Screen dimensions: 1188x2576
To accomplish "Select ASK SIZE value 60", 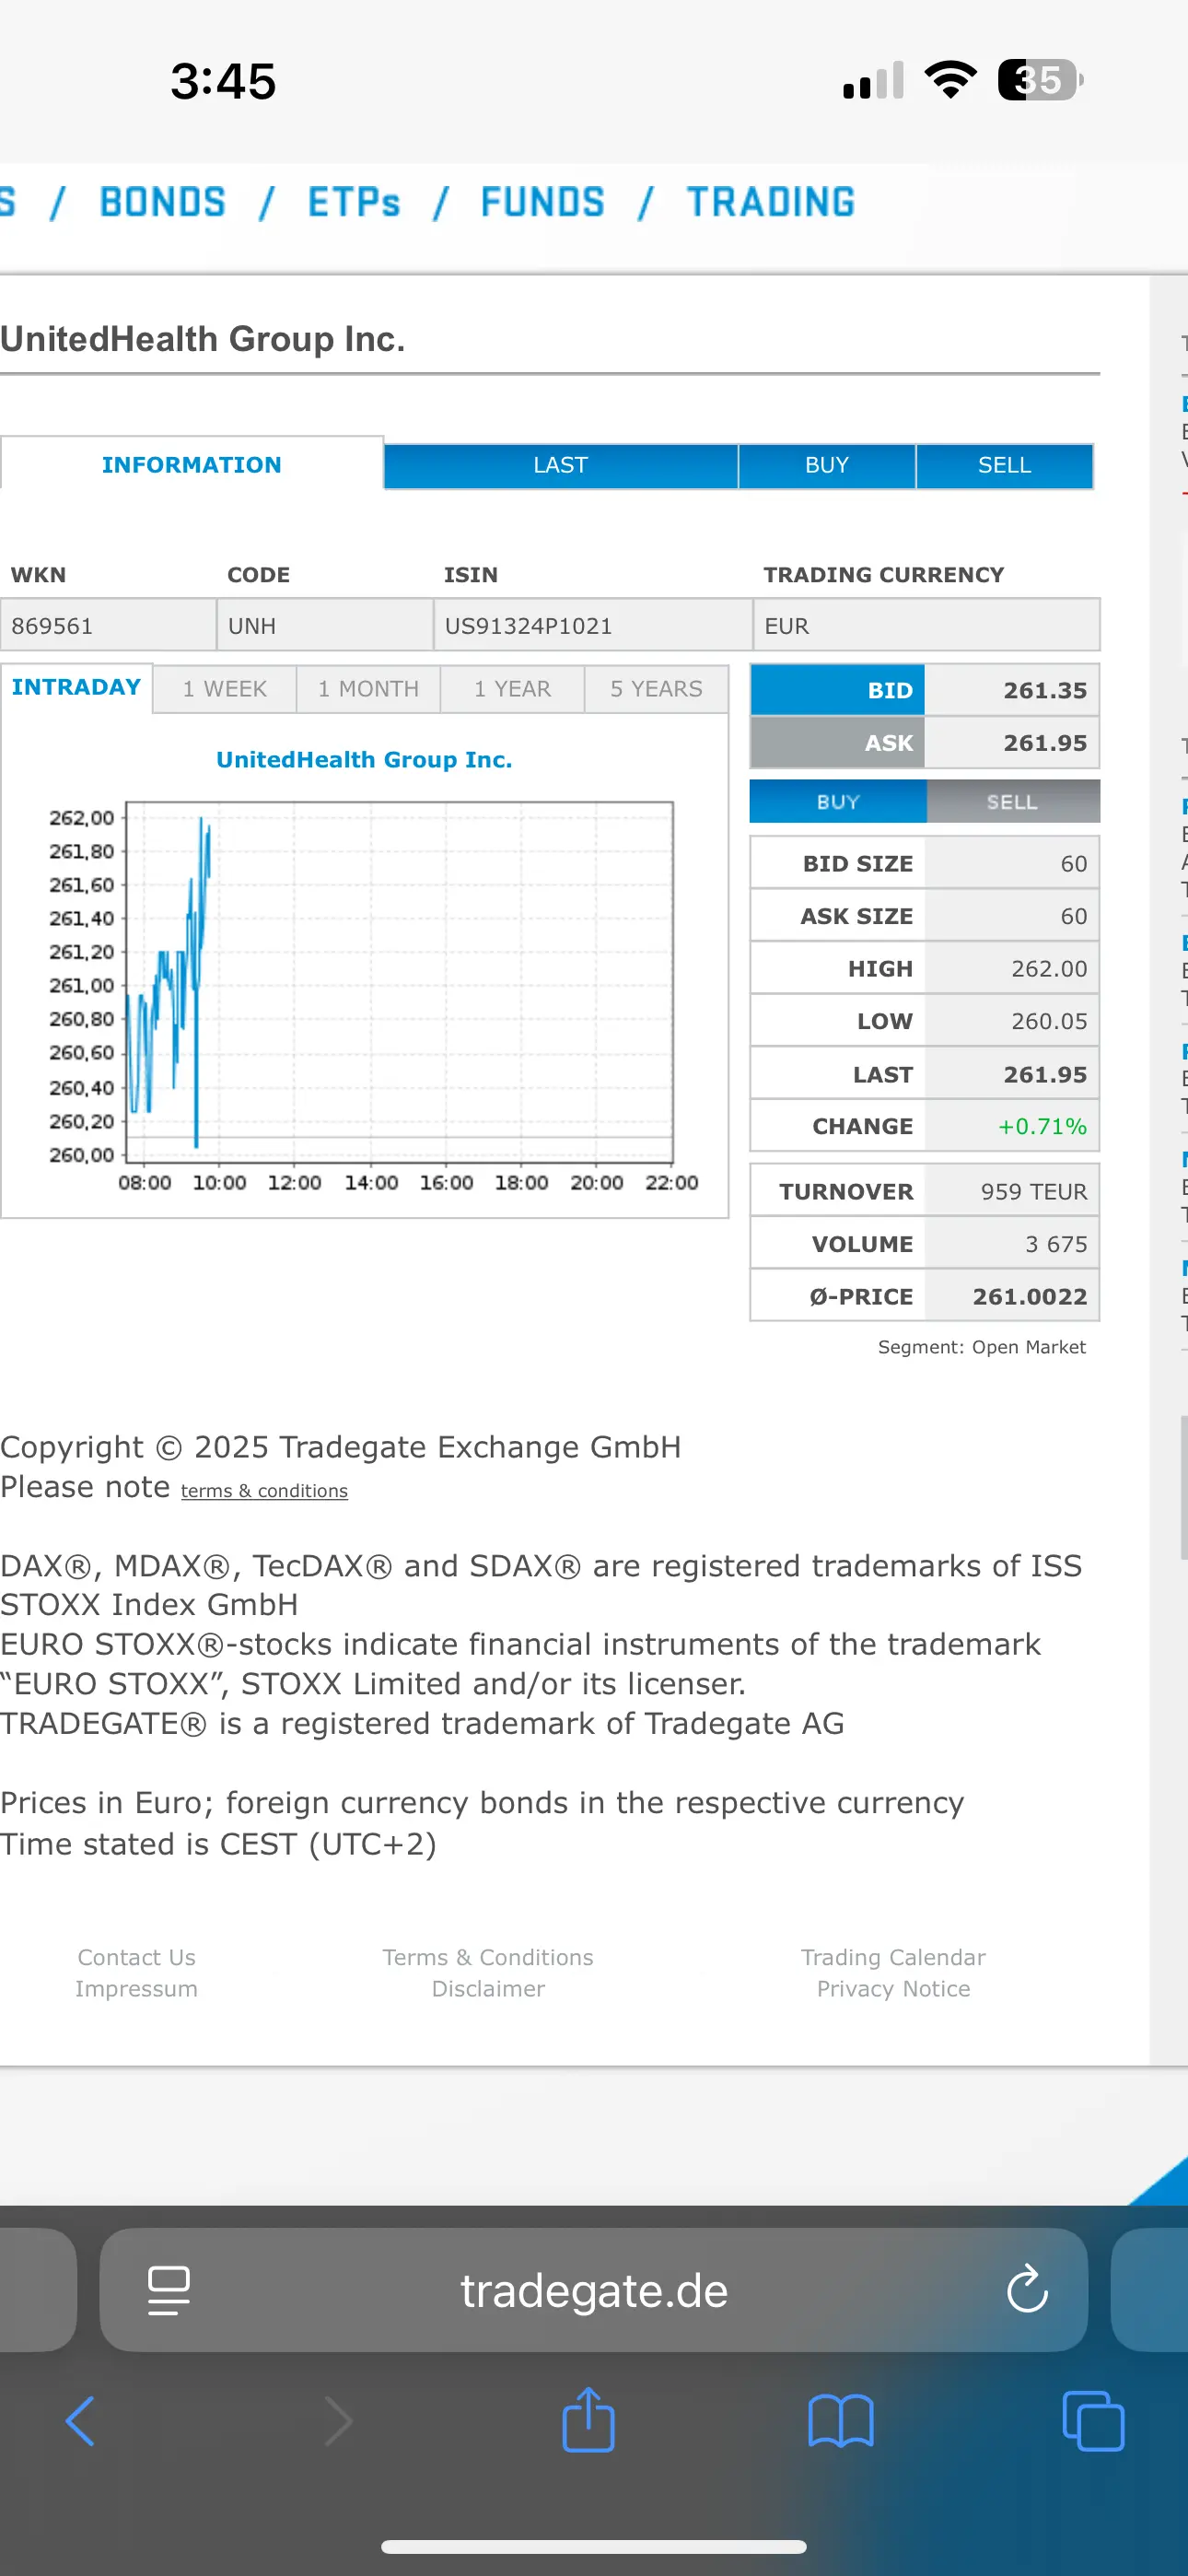I will tap(1074, 916).
